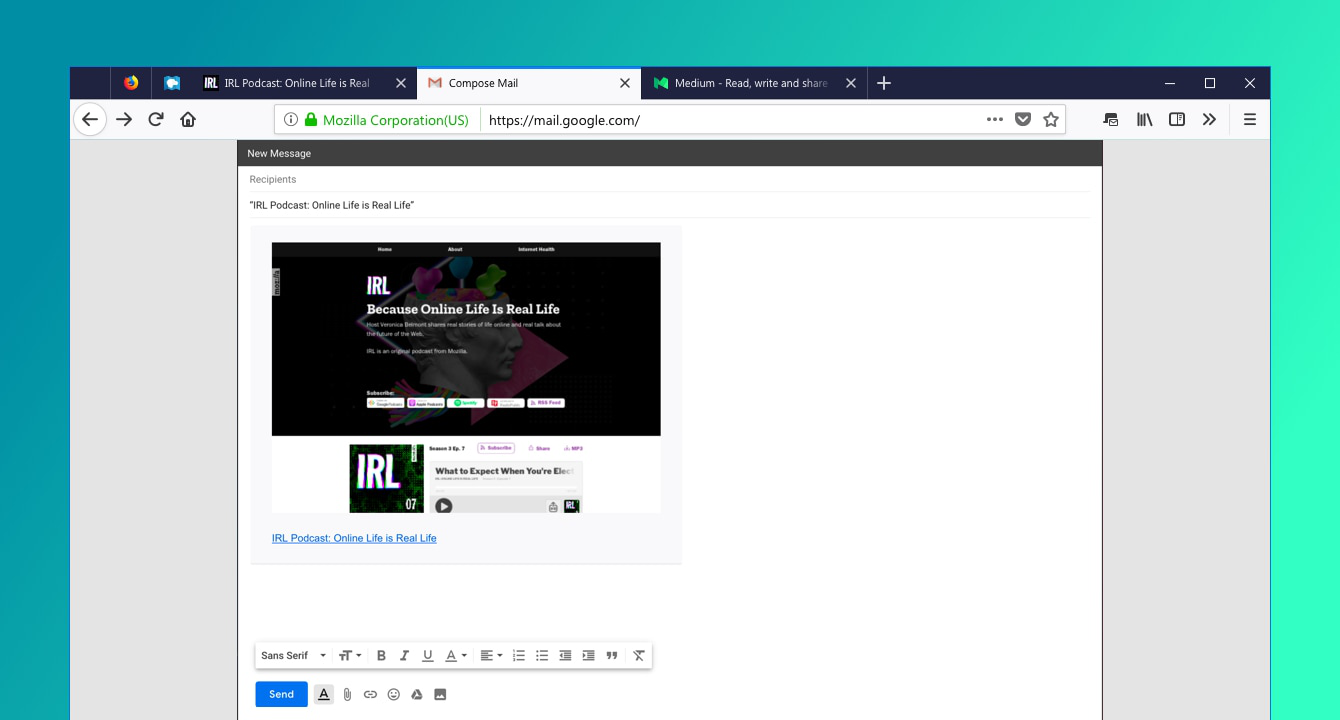Image resolution: width=1340 pixels, height=720 pixels.
Task: Remove formatting from selected text
Action: [x=639, y=655]
